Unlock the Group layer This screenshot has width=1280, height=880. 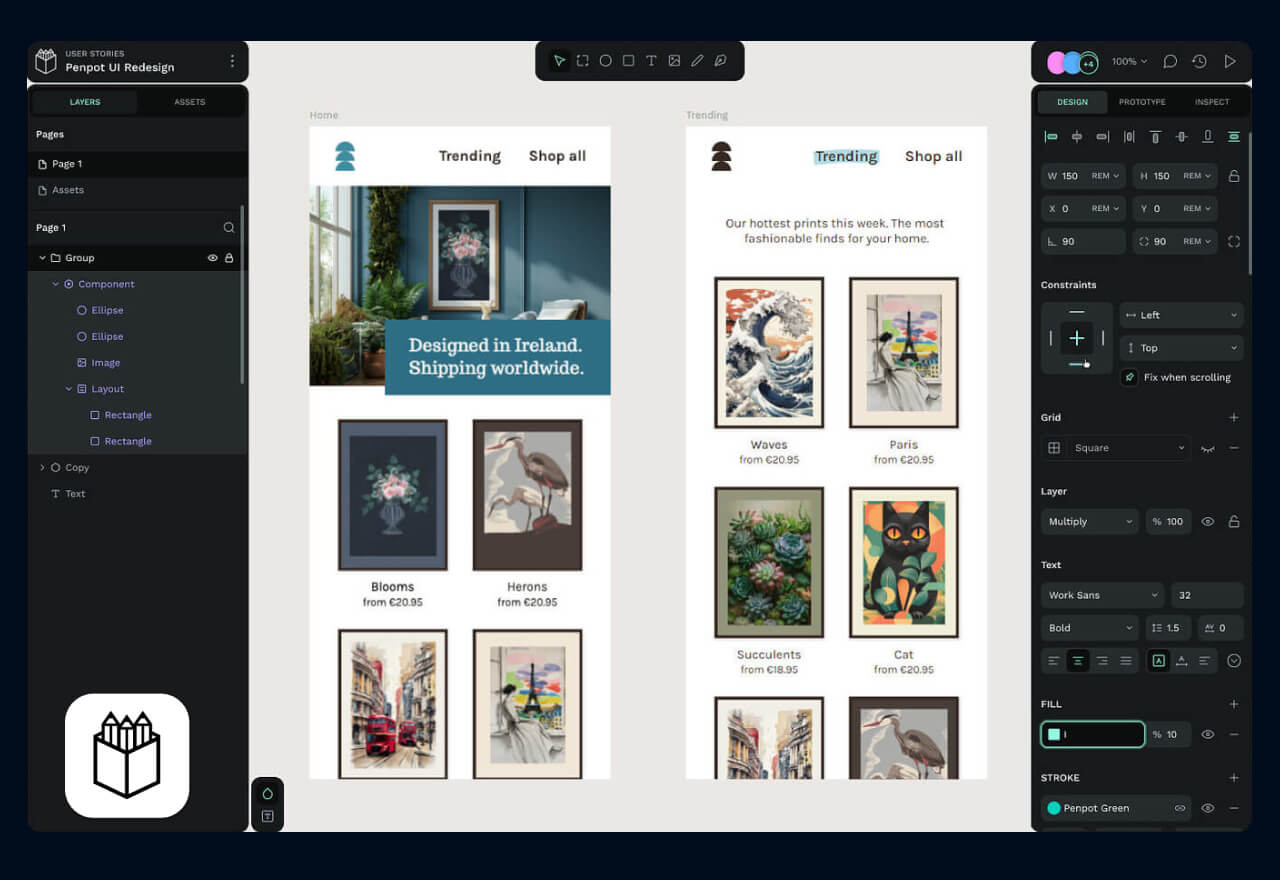tap(230, 257)
